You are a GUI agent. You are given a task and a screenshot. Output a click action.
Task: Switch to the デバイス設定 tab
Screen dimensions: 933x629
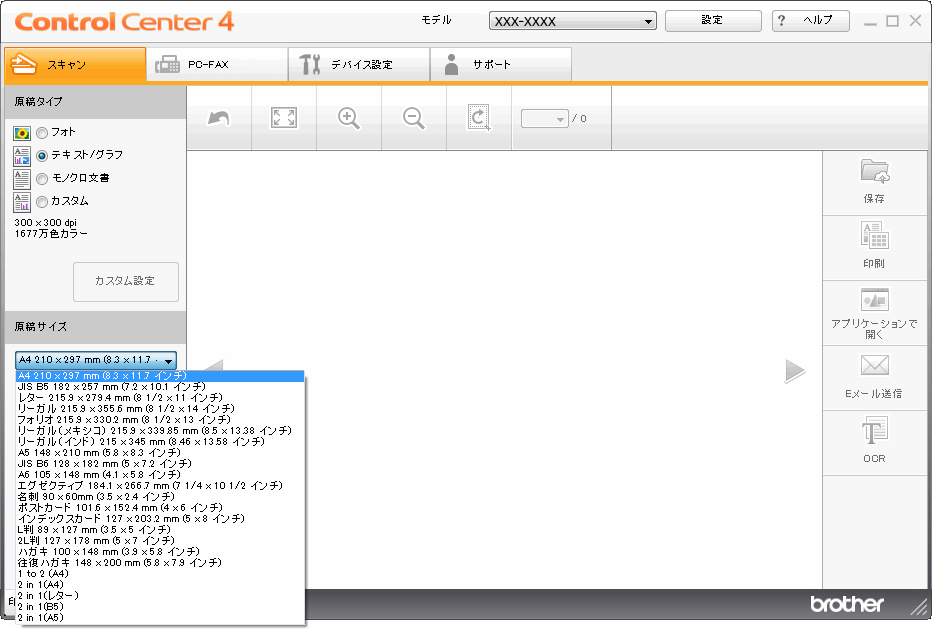pyautogui.click(x=359, y=64)
